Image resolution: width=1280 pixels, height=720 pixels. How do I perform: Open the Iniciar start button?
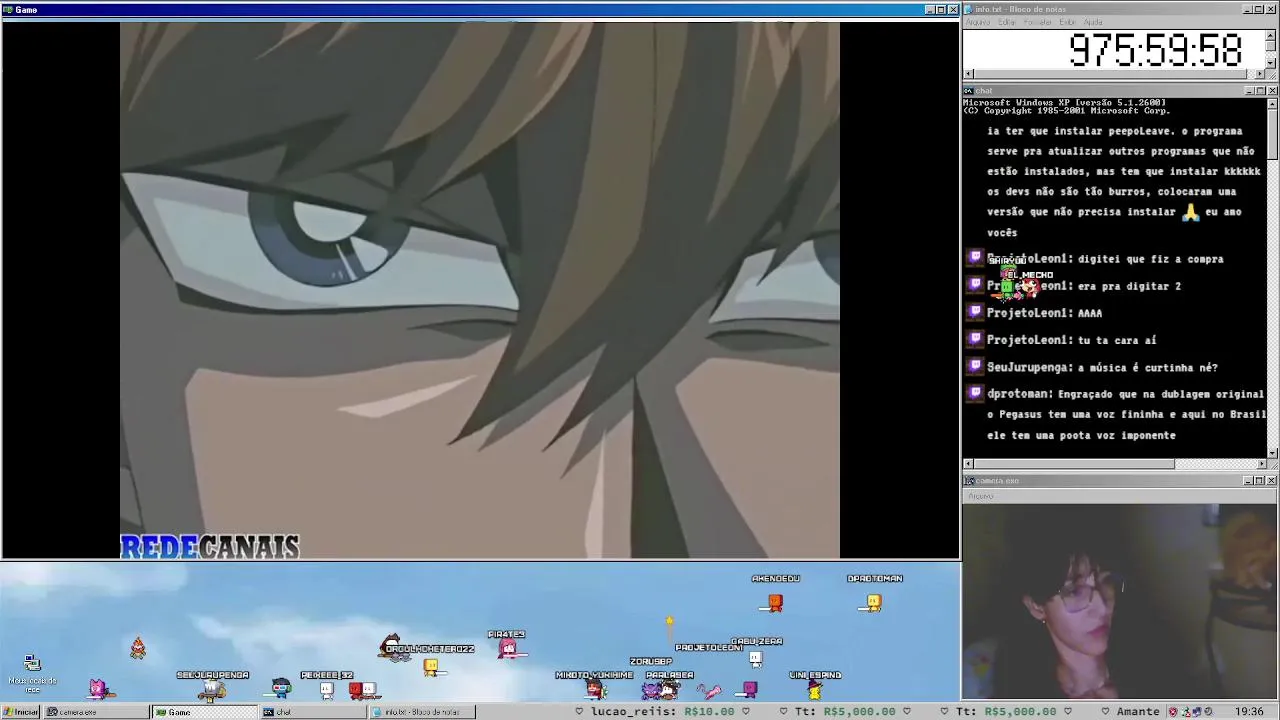coord(21,712)
